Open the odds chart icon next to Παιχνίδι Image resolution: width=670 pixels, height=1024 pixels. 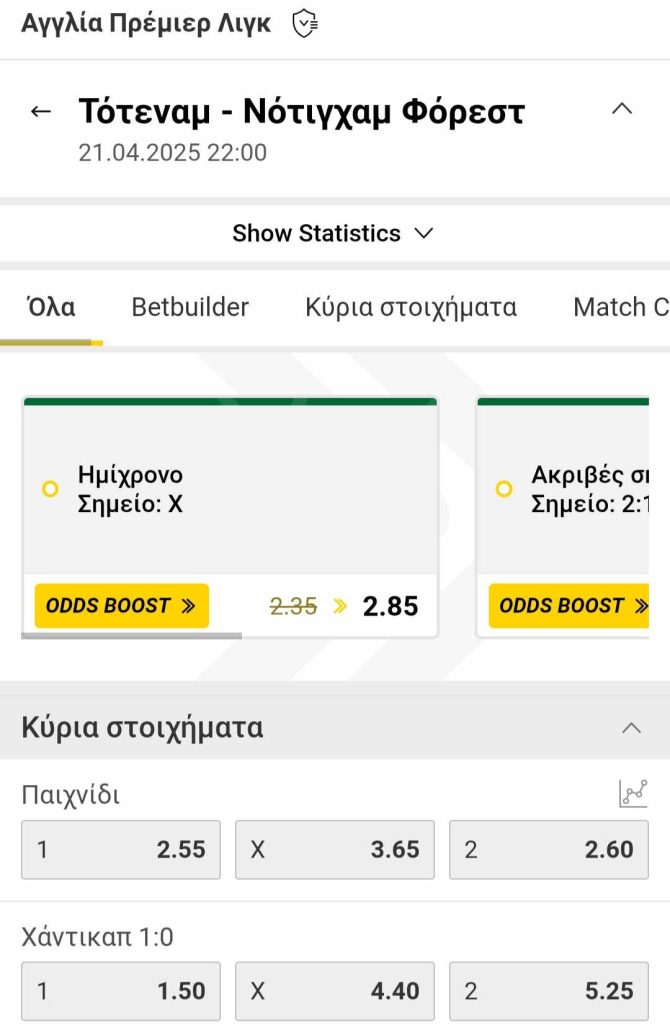(633, 794)
